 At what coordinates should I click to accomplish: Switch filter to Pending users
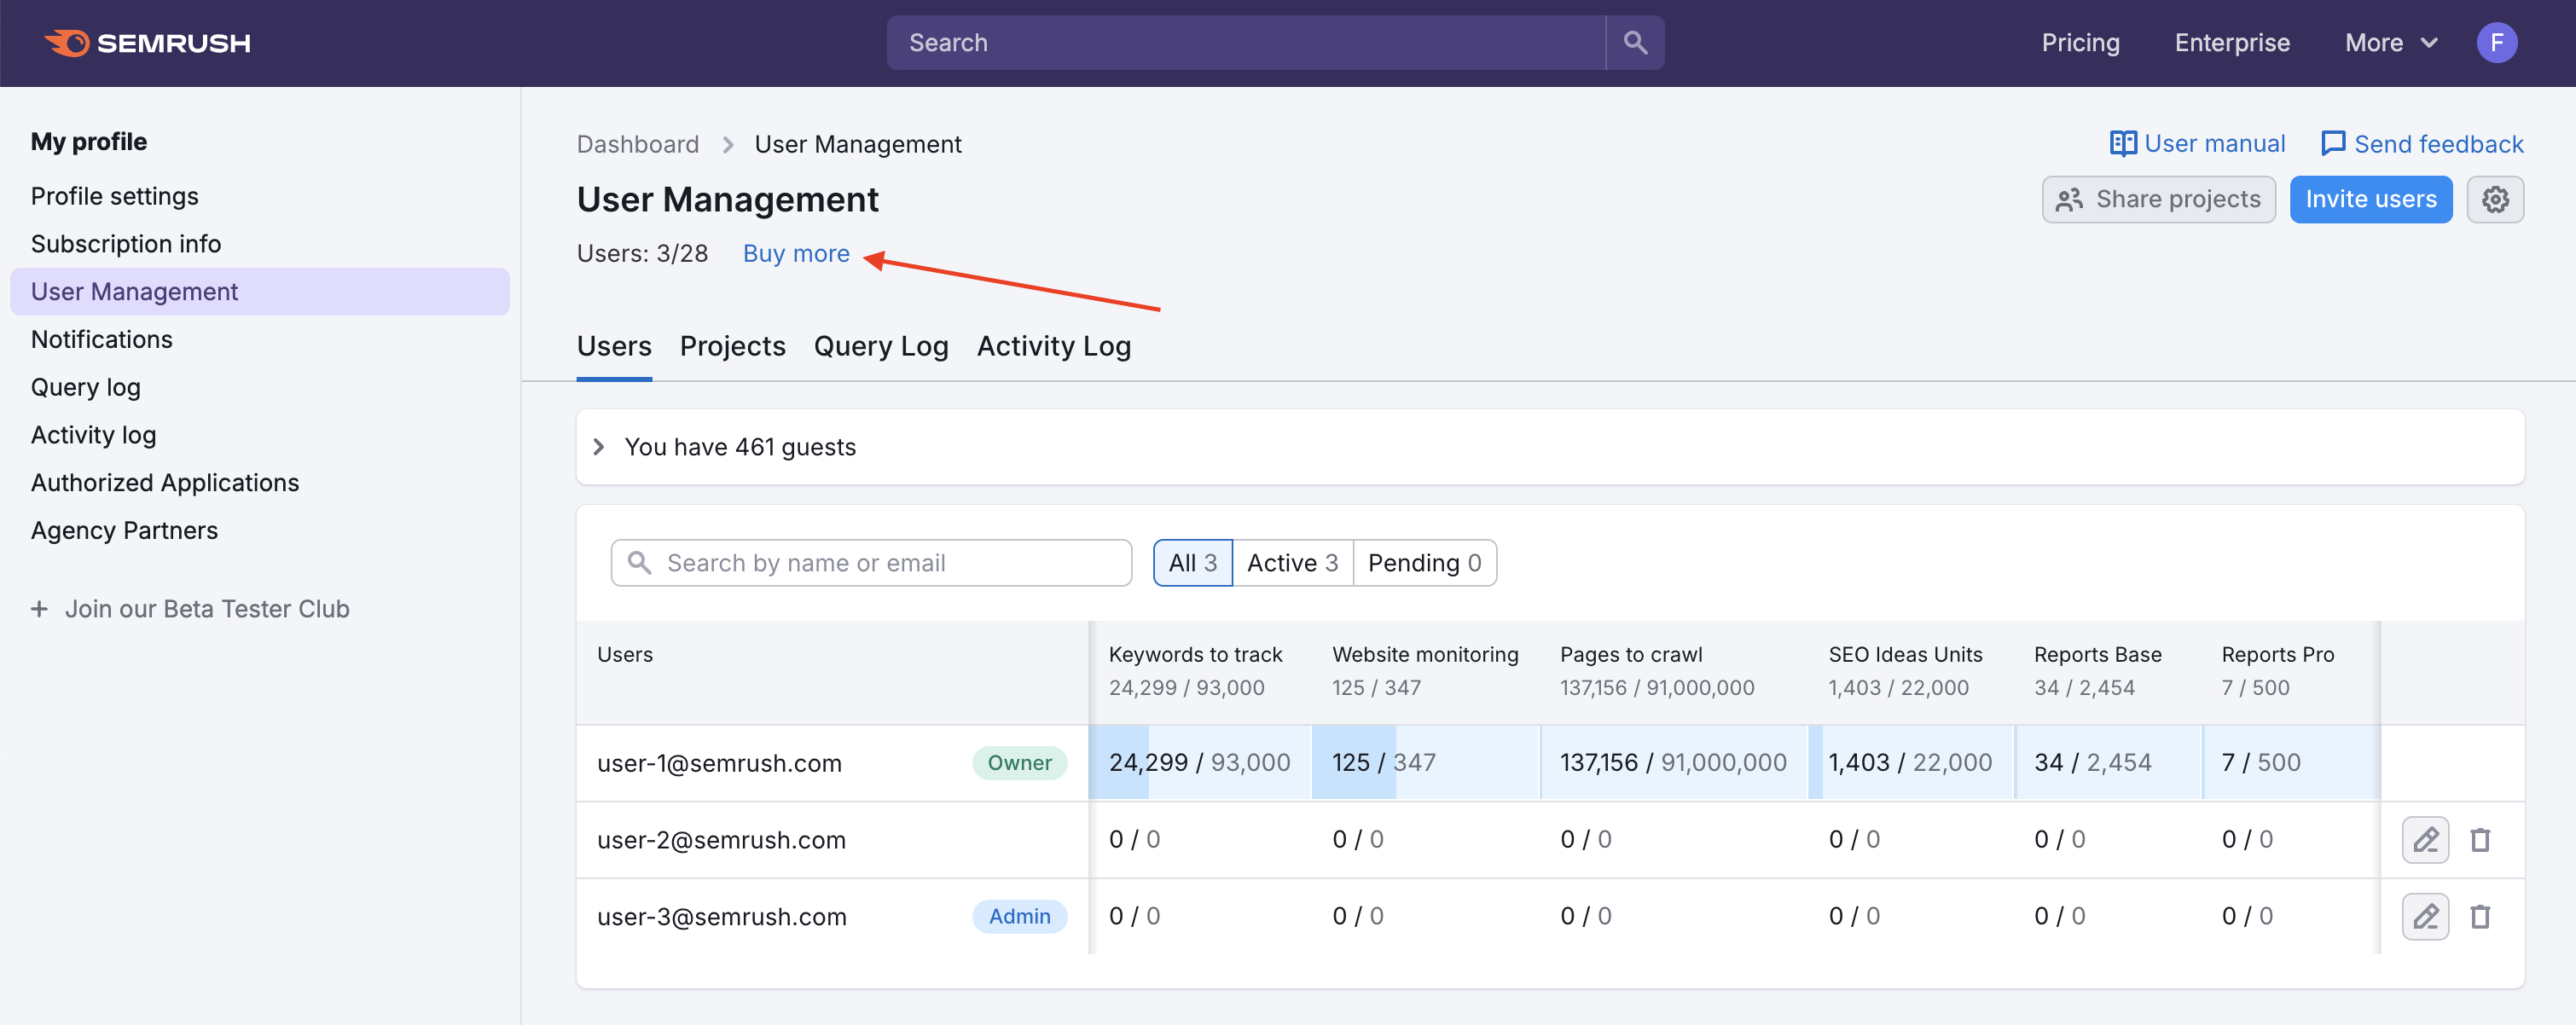coord(1424,562)
